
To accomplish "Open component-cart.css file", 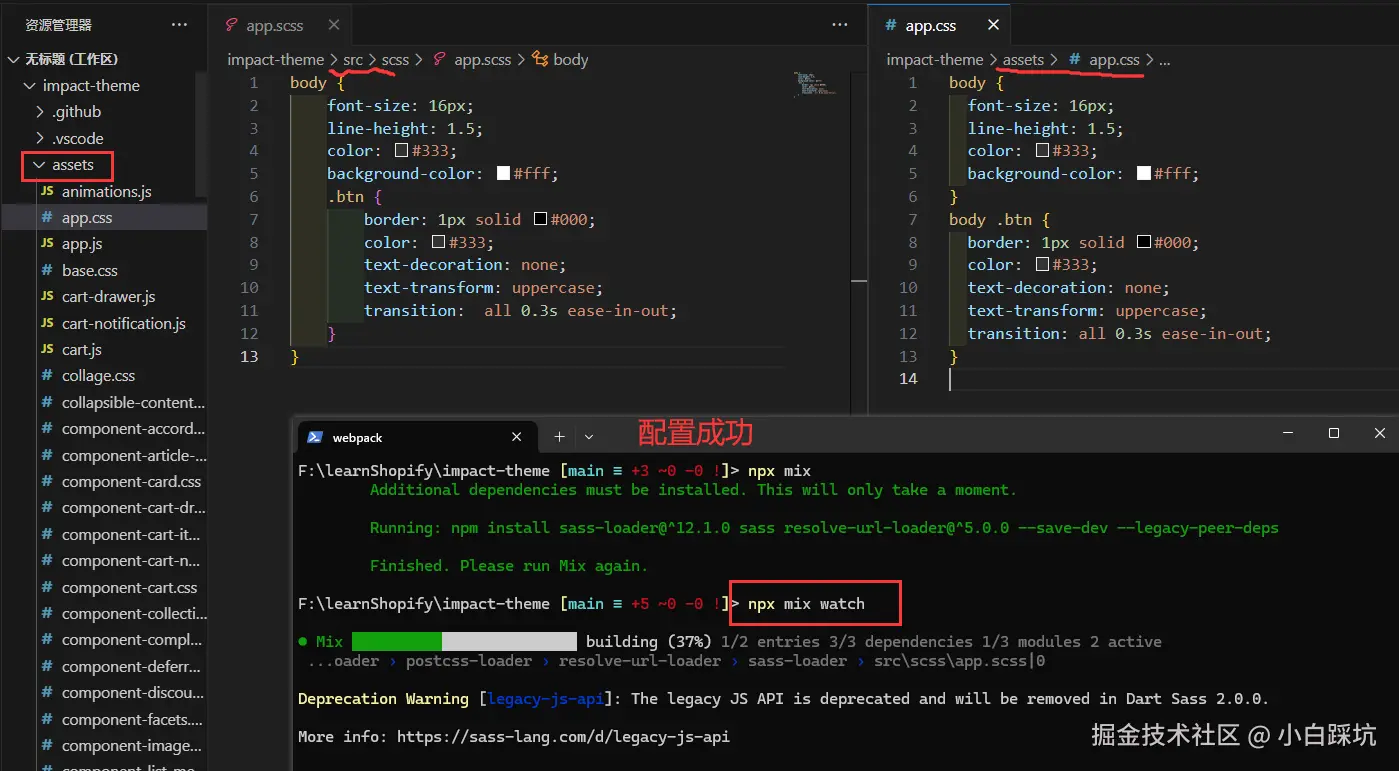I will click(x=130, y=588).
